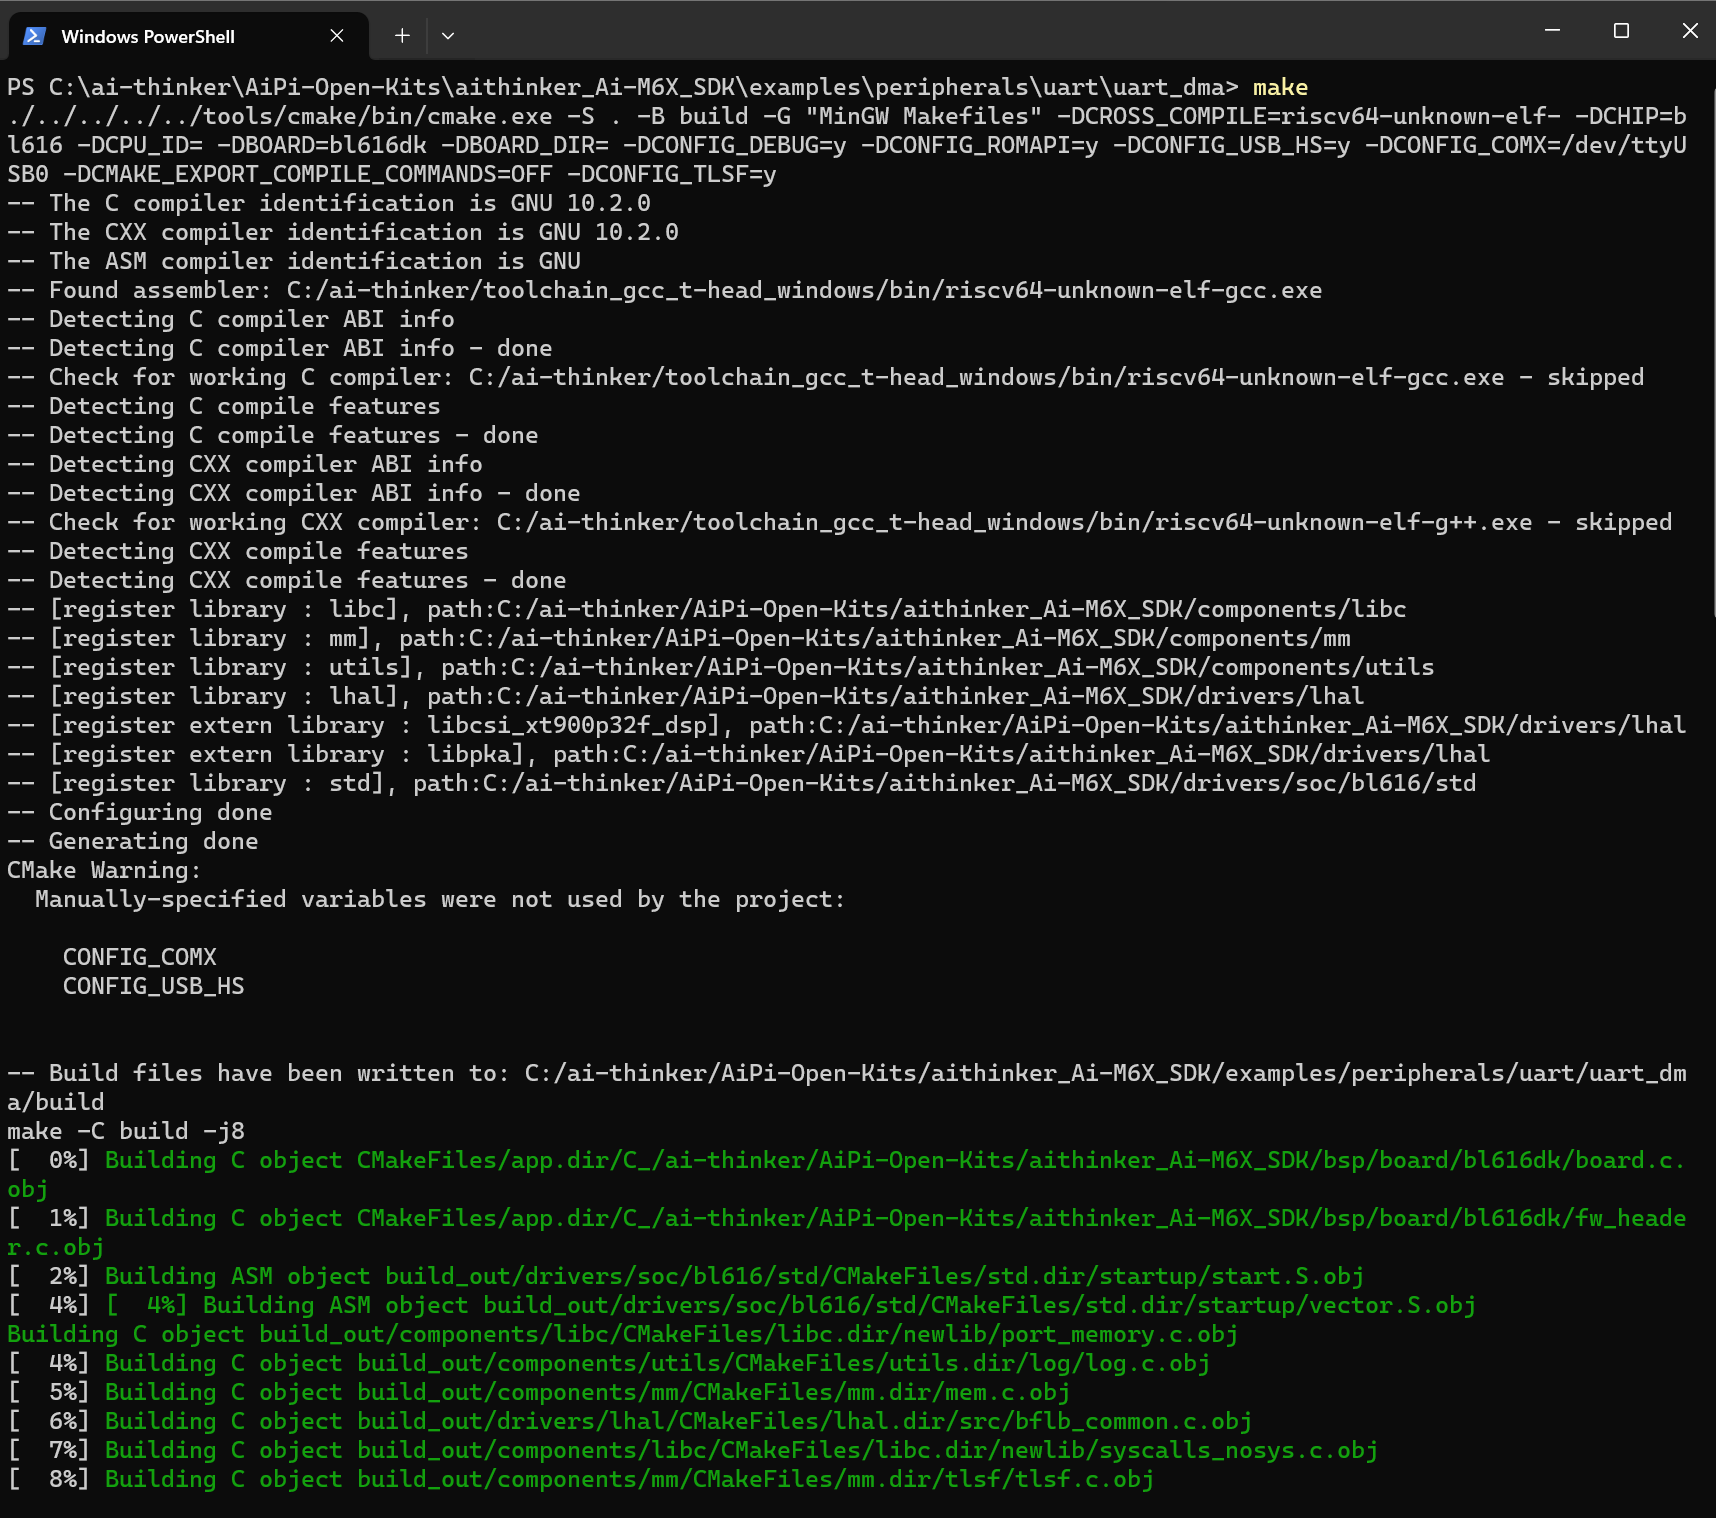
Task: Maximize the terminal window
Action: 1621,31
